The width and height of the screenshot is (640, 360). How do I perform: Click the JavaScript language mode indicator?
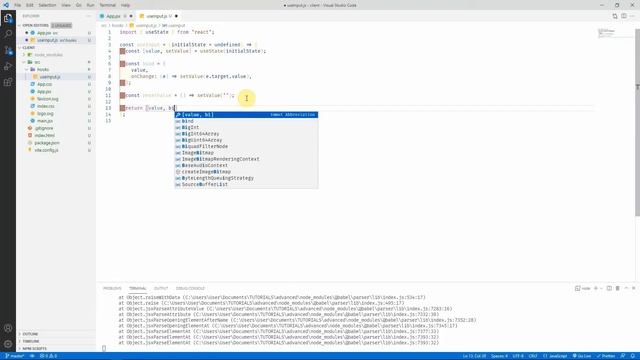[x=555, y=356]
